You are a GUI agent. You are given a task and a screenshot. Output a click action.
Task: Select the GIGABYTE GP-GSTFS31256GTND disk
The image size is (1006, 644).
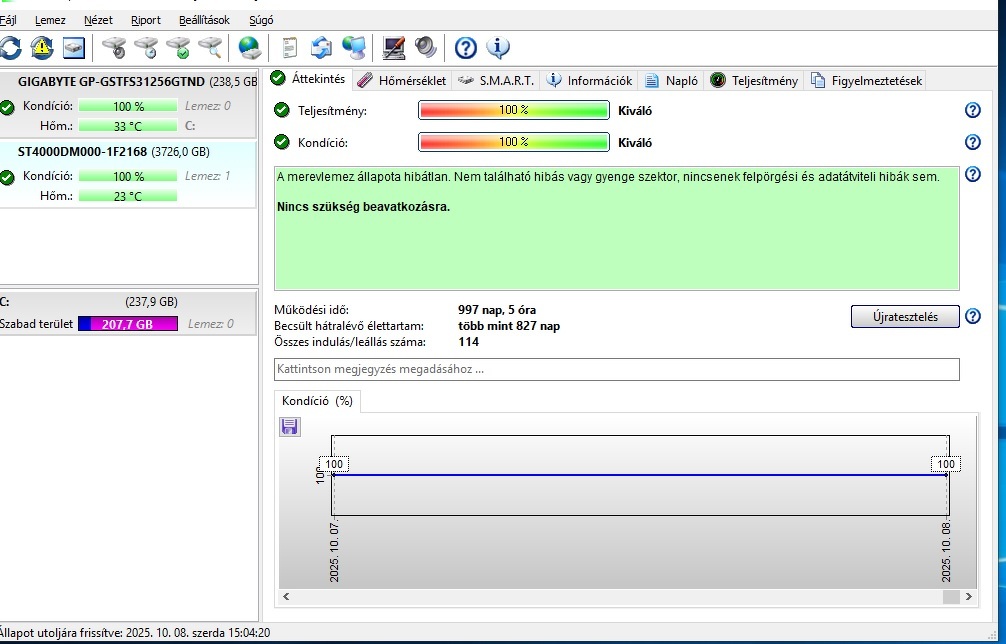pos(128,104)
